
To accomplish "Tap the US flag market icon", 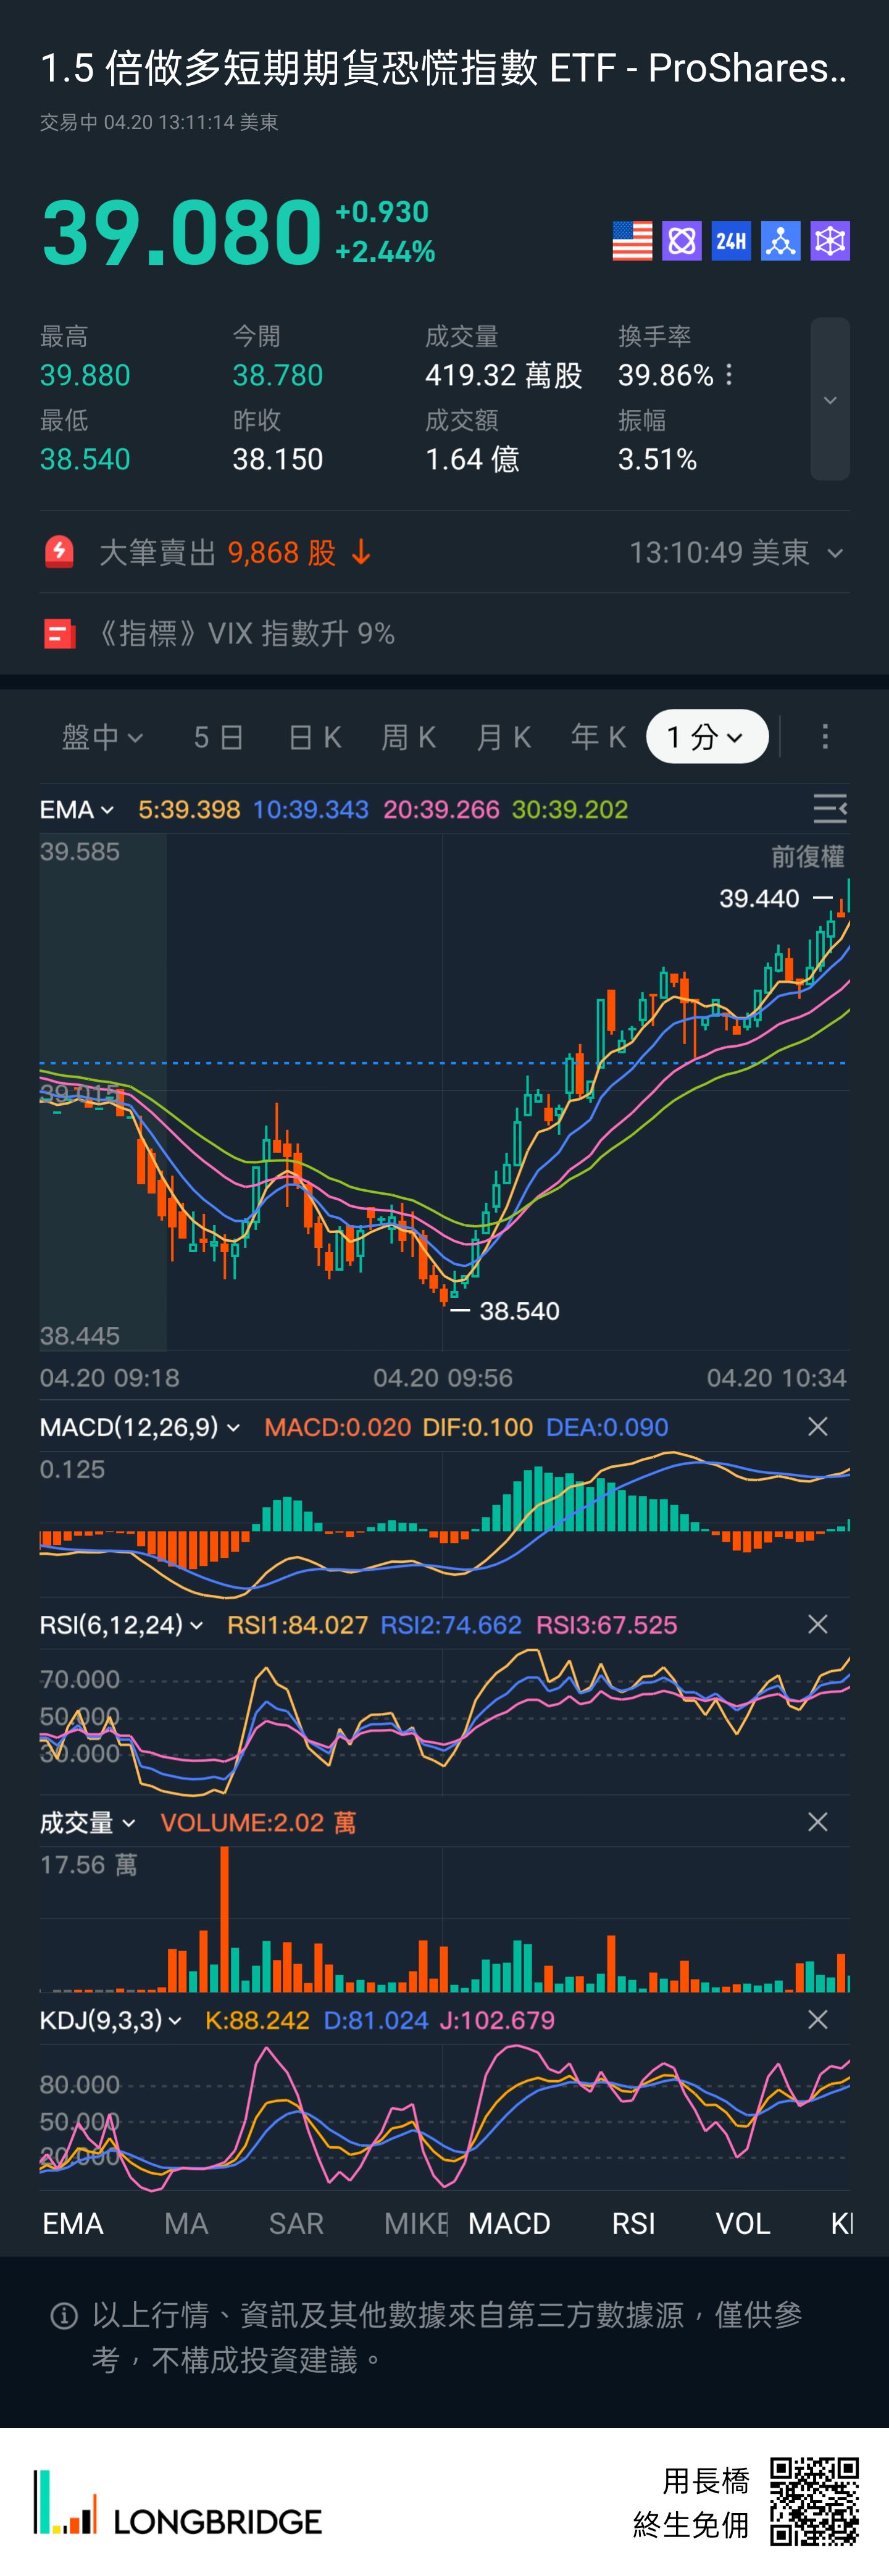I will click(x=632, y=241).
